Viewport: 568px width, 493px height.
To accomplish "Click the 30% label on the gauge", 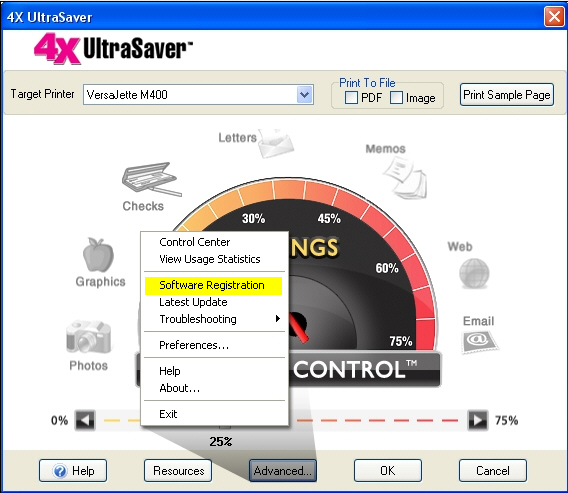I will click(253, 218).
